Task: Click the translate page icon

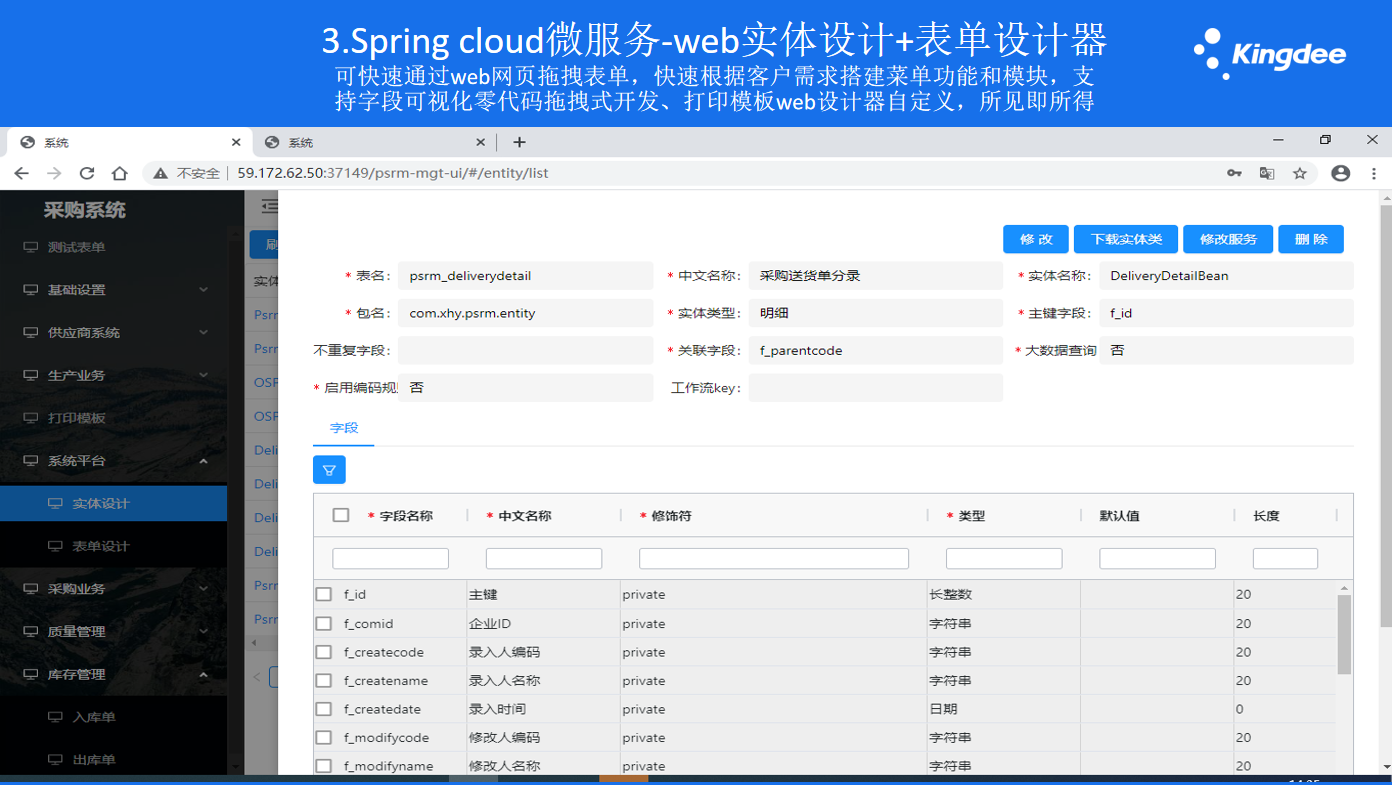Action: click(1267, 173)
